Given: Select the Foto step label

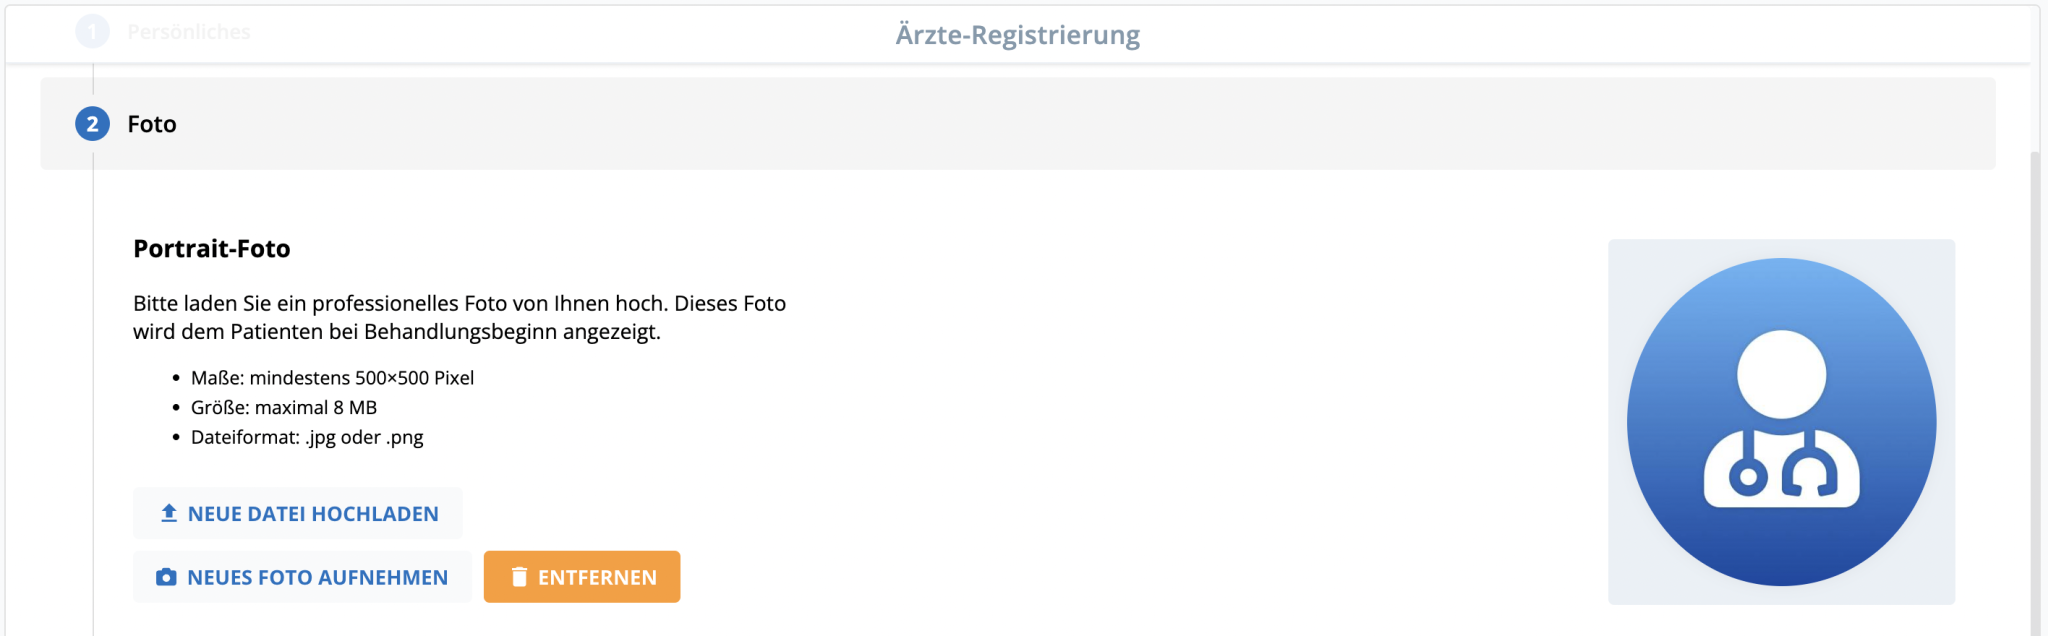Looking at the screenshot, I should [152, 124].
